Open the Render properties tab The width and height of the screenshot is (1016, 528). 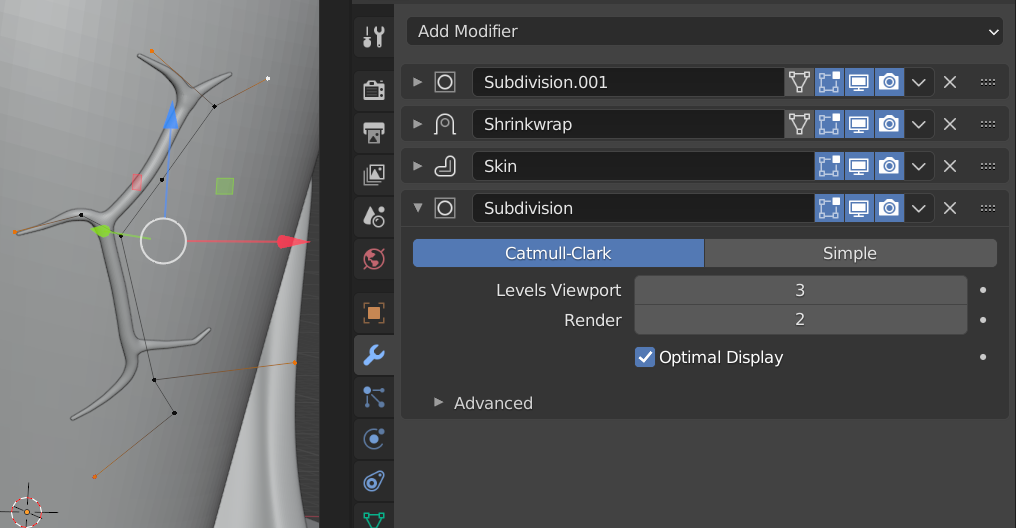tap(374, 90)
